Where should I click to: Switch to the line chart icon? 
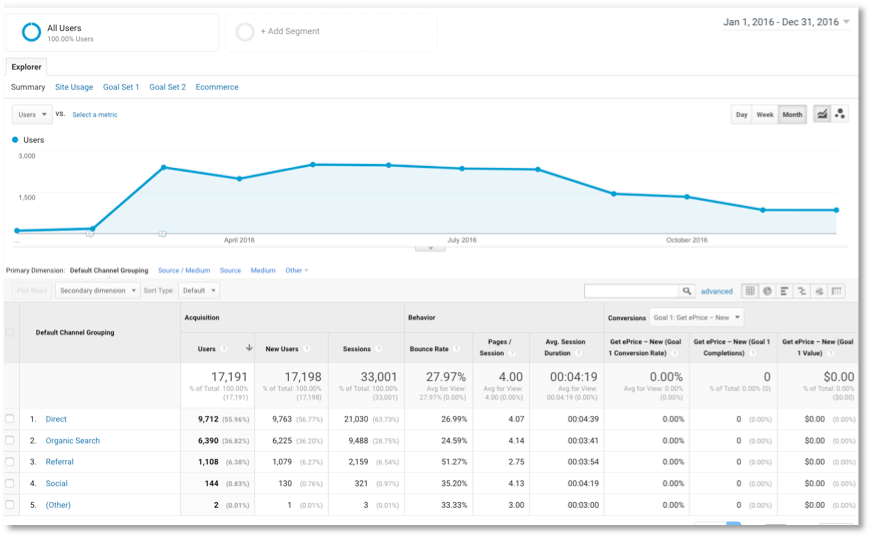point(822,114)
